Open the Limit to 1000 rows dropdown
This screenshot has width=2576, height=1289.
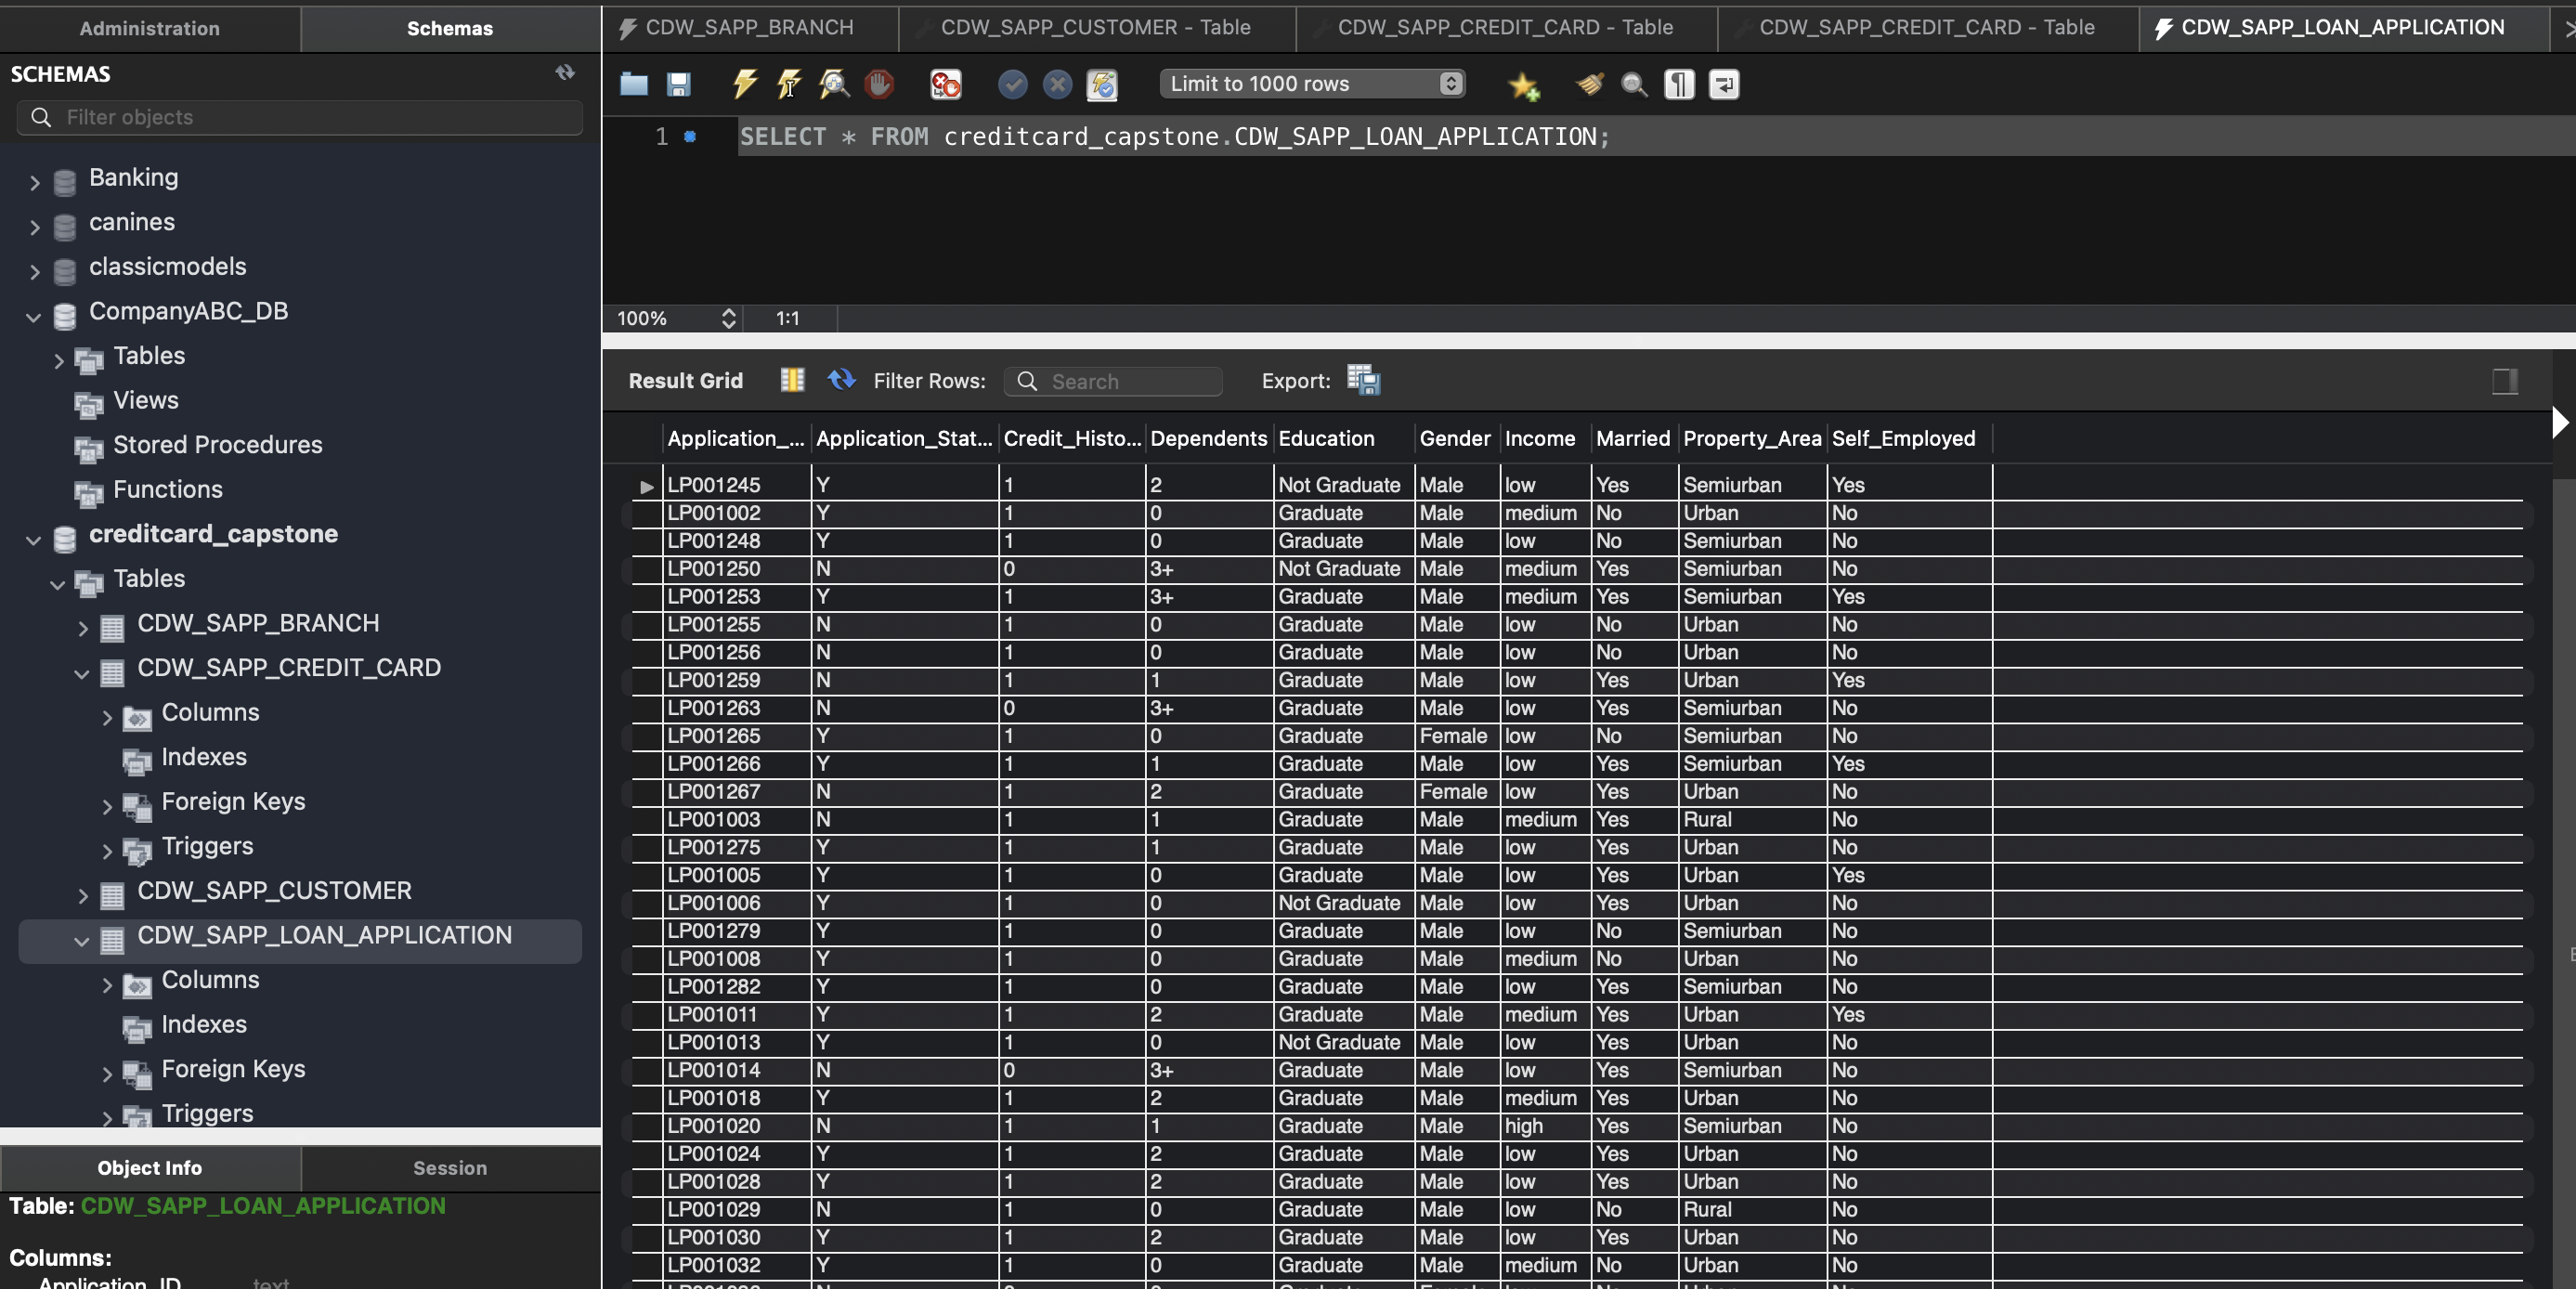coord(1312,84)
